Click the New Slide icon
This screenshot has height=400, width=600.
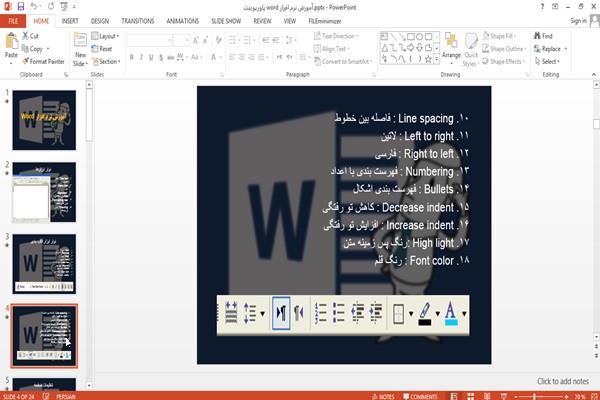(80, 41)
